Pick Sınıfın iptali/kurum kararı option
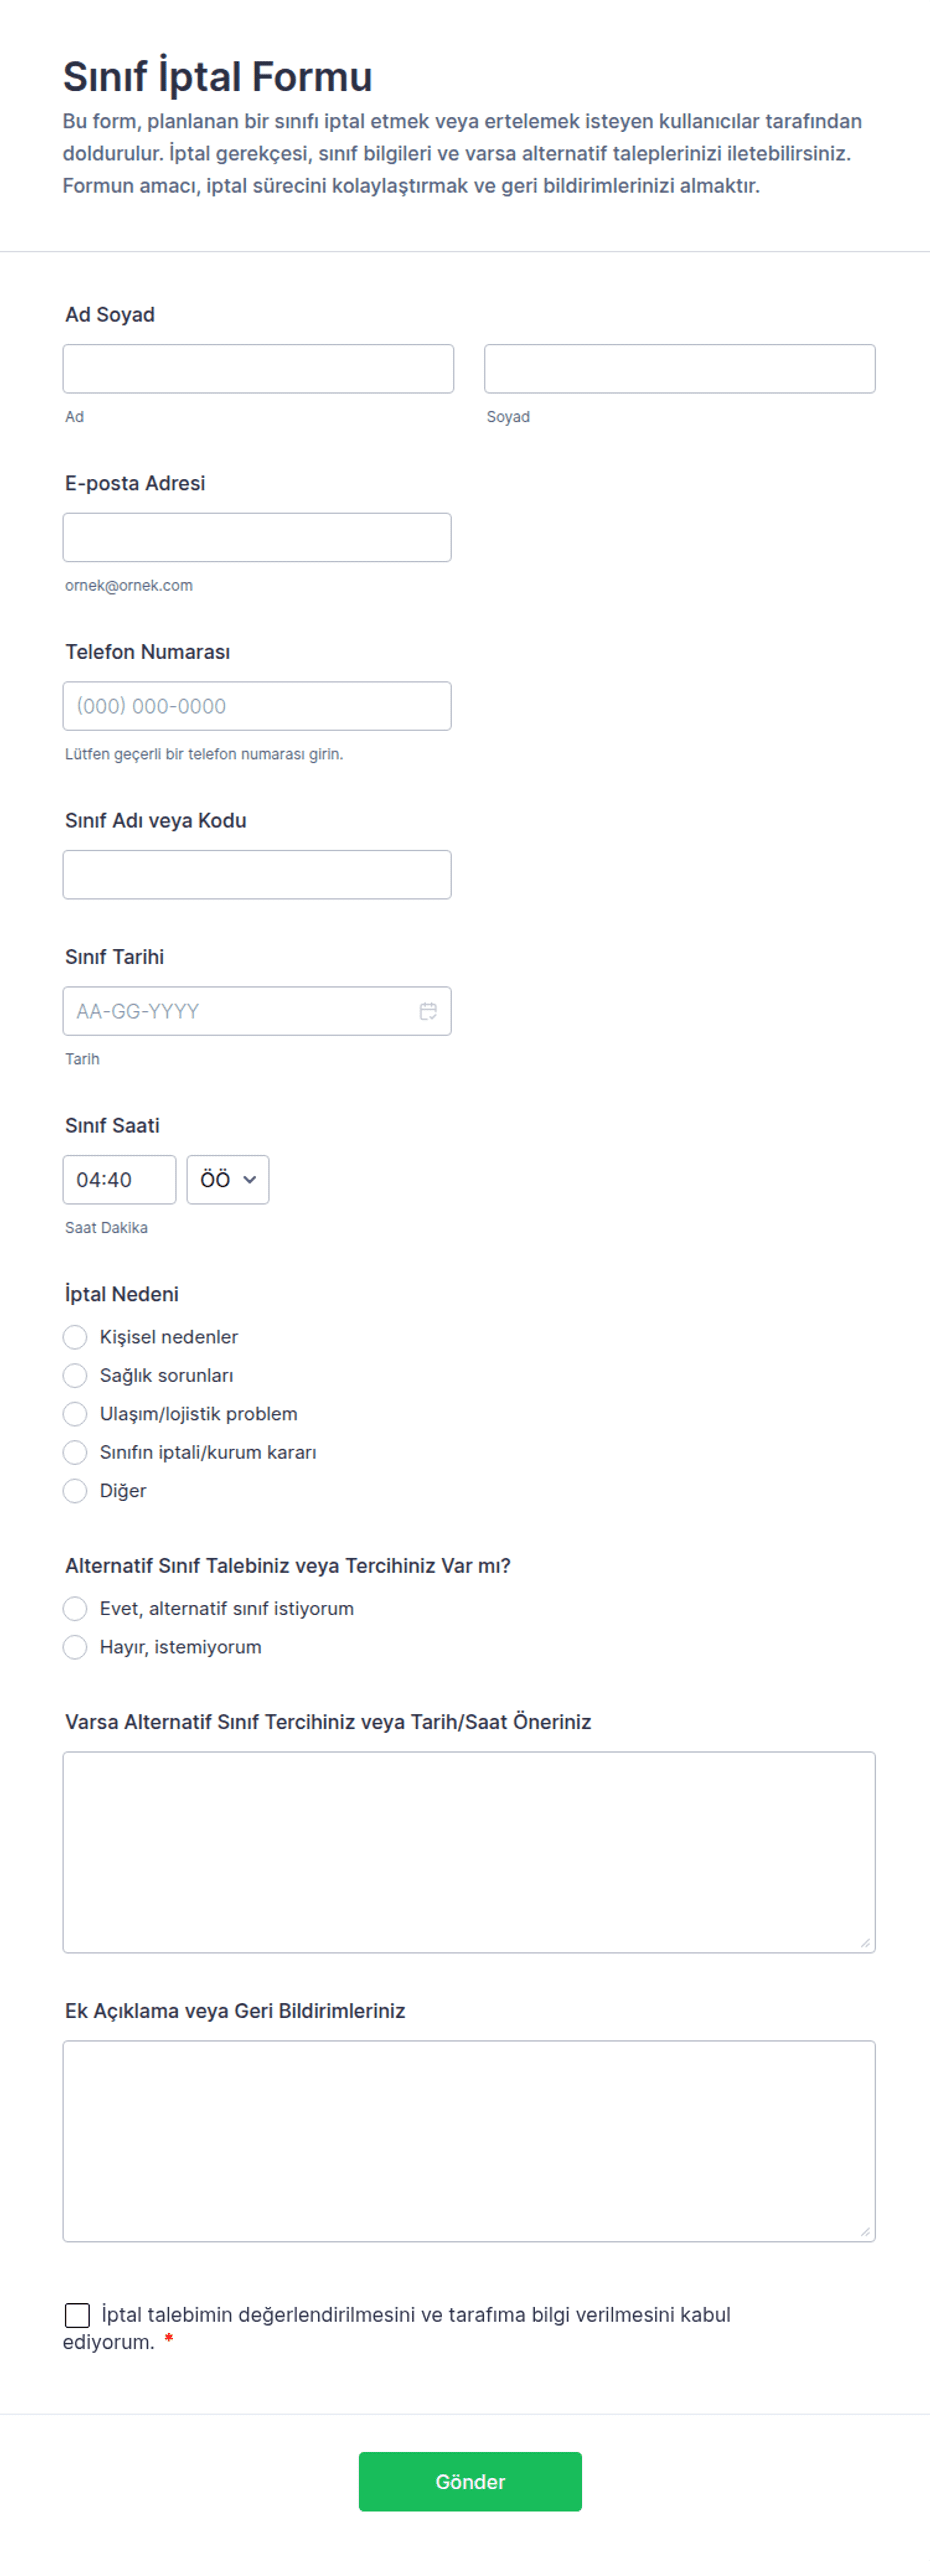Image resolution: width=930 pixels, height=2561 pixels. (75, 1451)
